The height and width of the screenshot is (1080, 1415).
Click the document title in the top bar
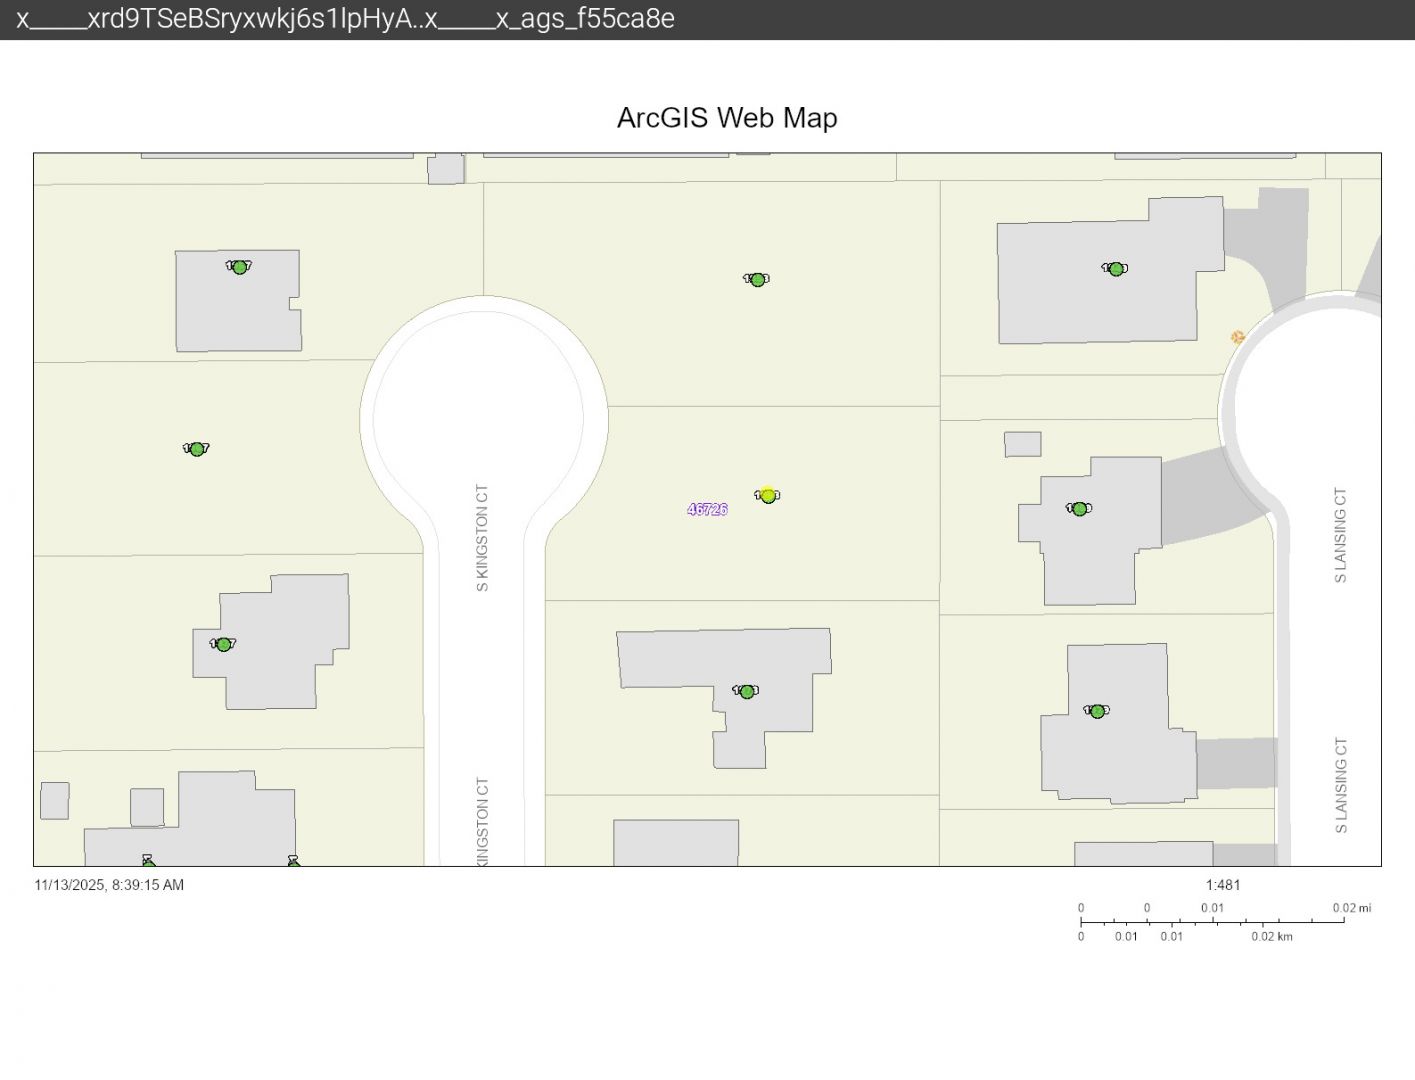click(345, 19)
